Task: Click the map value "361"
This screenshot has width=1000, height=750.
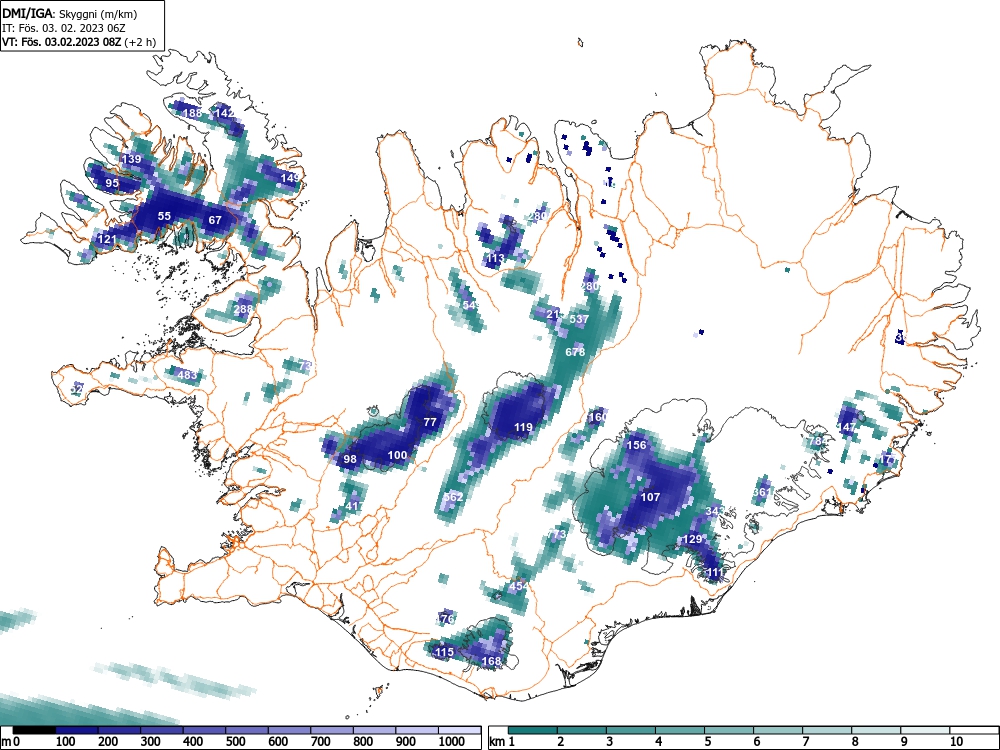Action: coord(762,492)
